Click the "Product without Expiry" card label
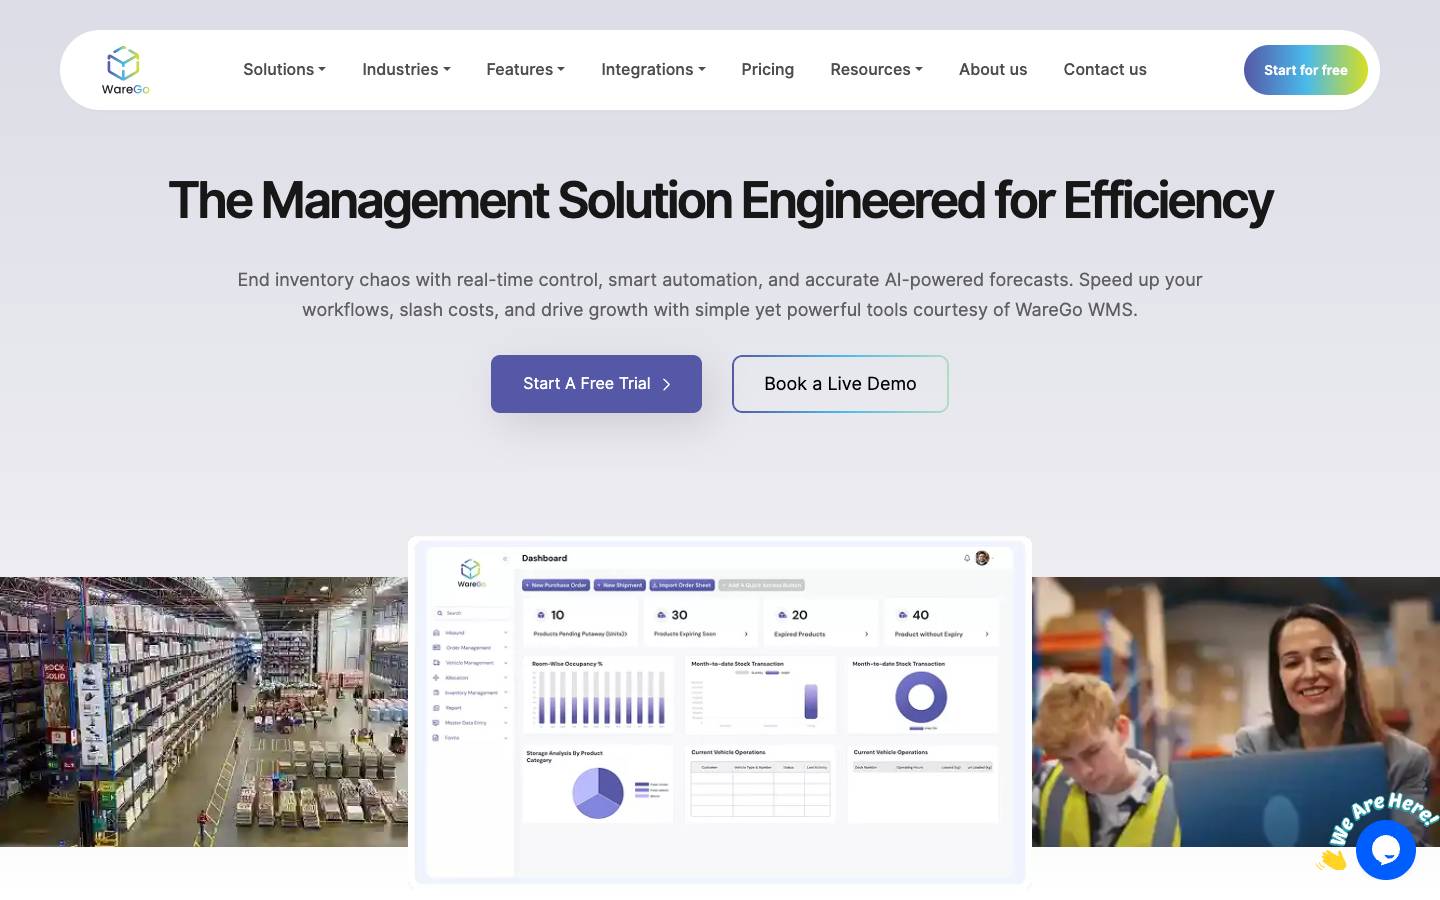This screenshot has width=1440, height=900. coord(928,634)
